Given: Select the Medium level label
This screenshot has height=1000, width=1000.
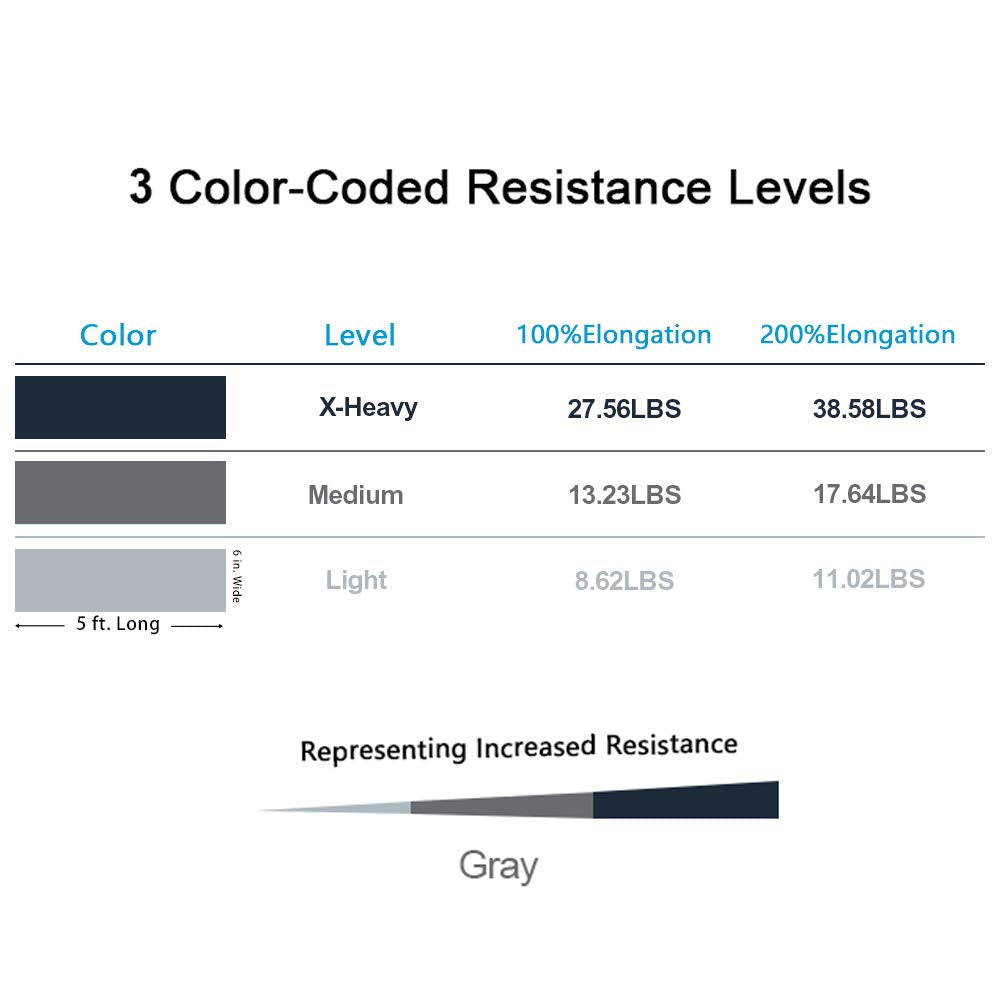Looking at the screenshot, I should (x=356, y=495).
